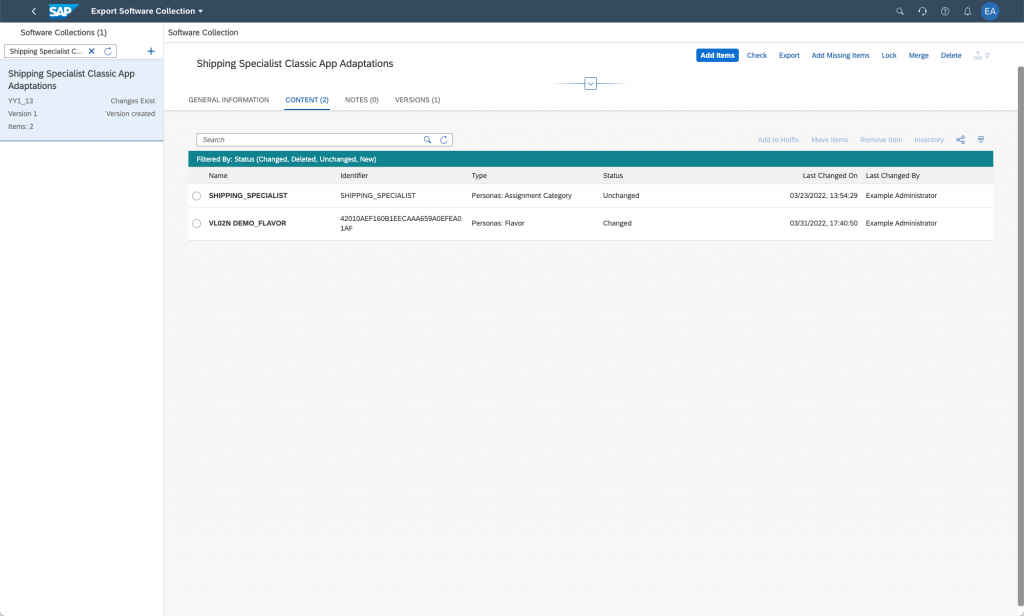Open the support headset icon
The image size is (1024, 616).
tap(922, 11)
